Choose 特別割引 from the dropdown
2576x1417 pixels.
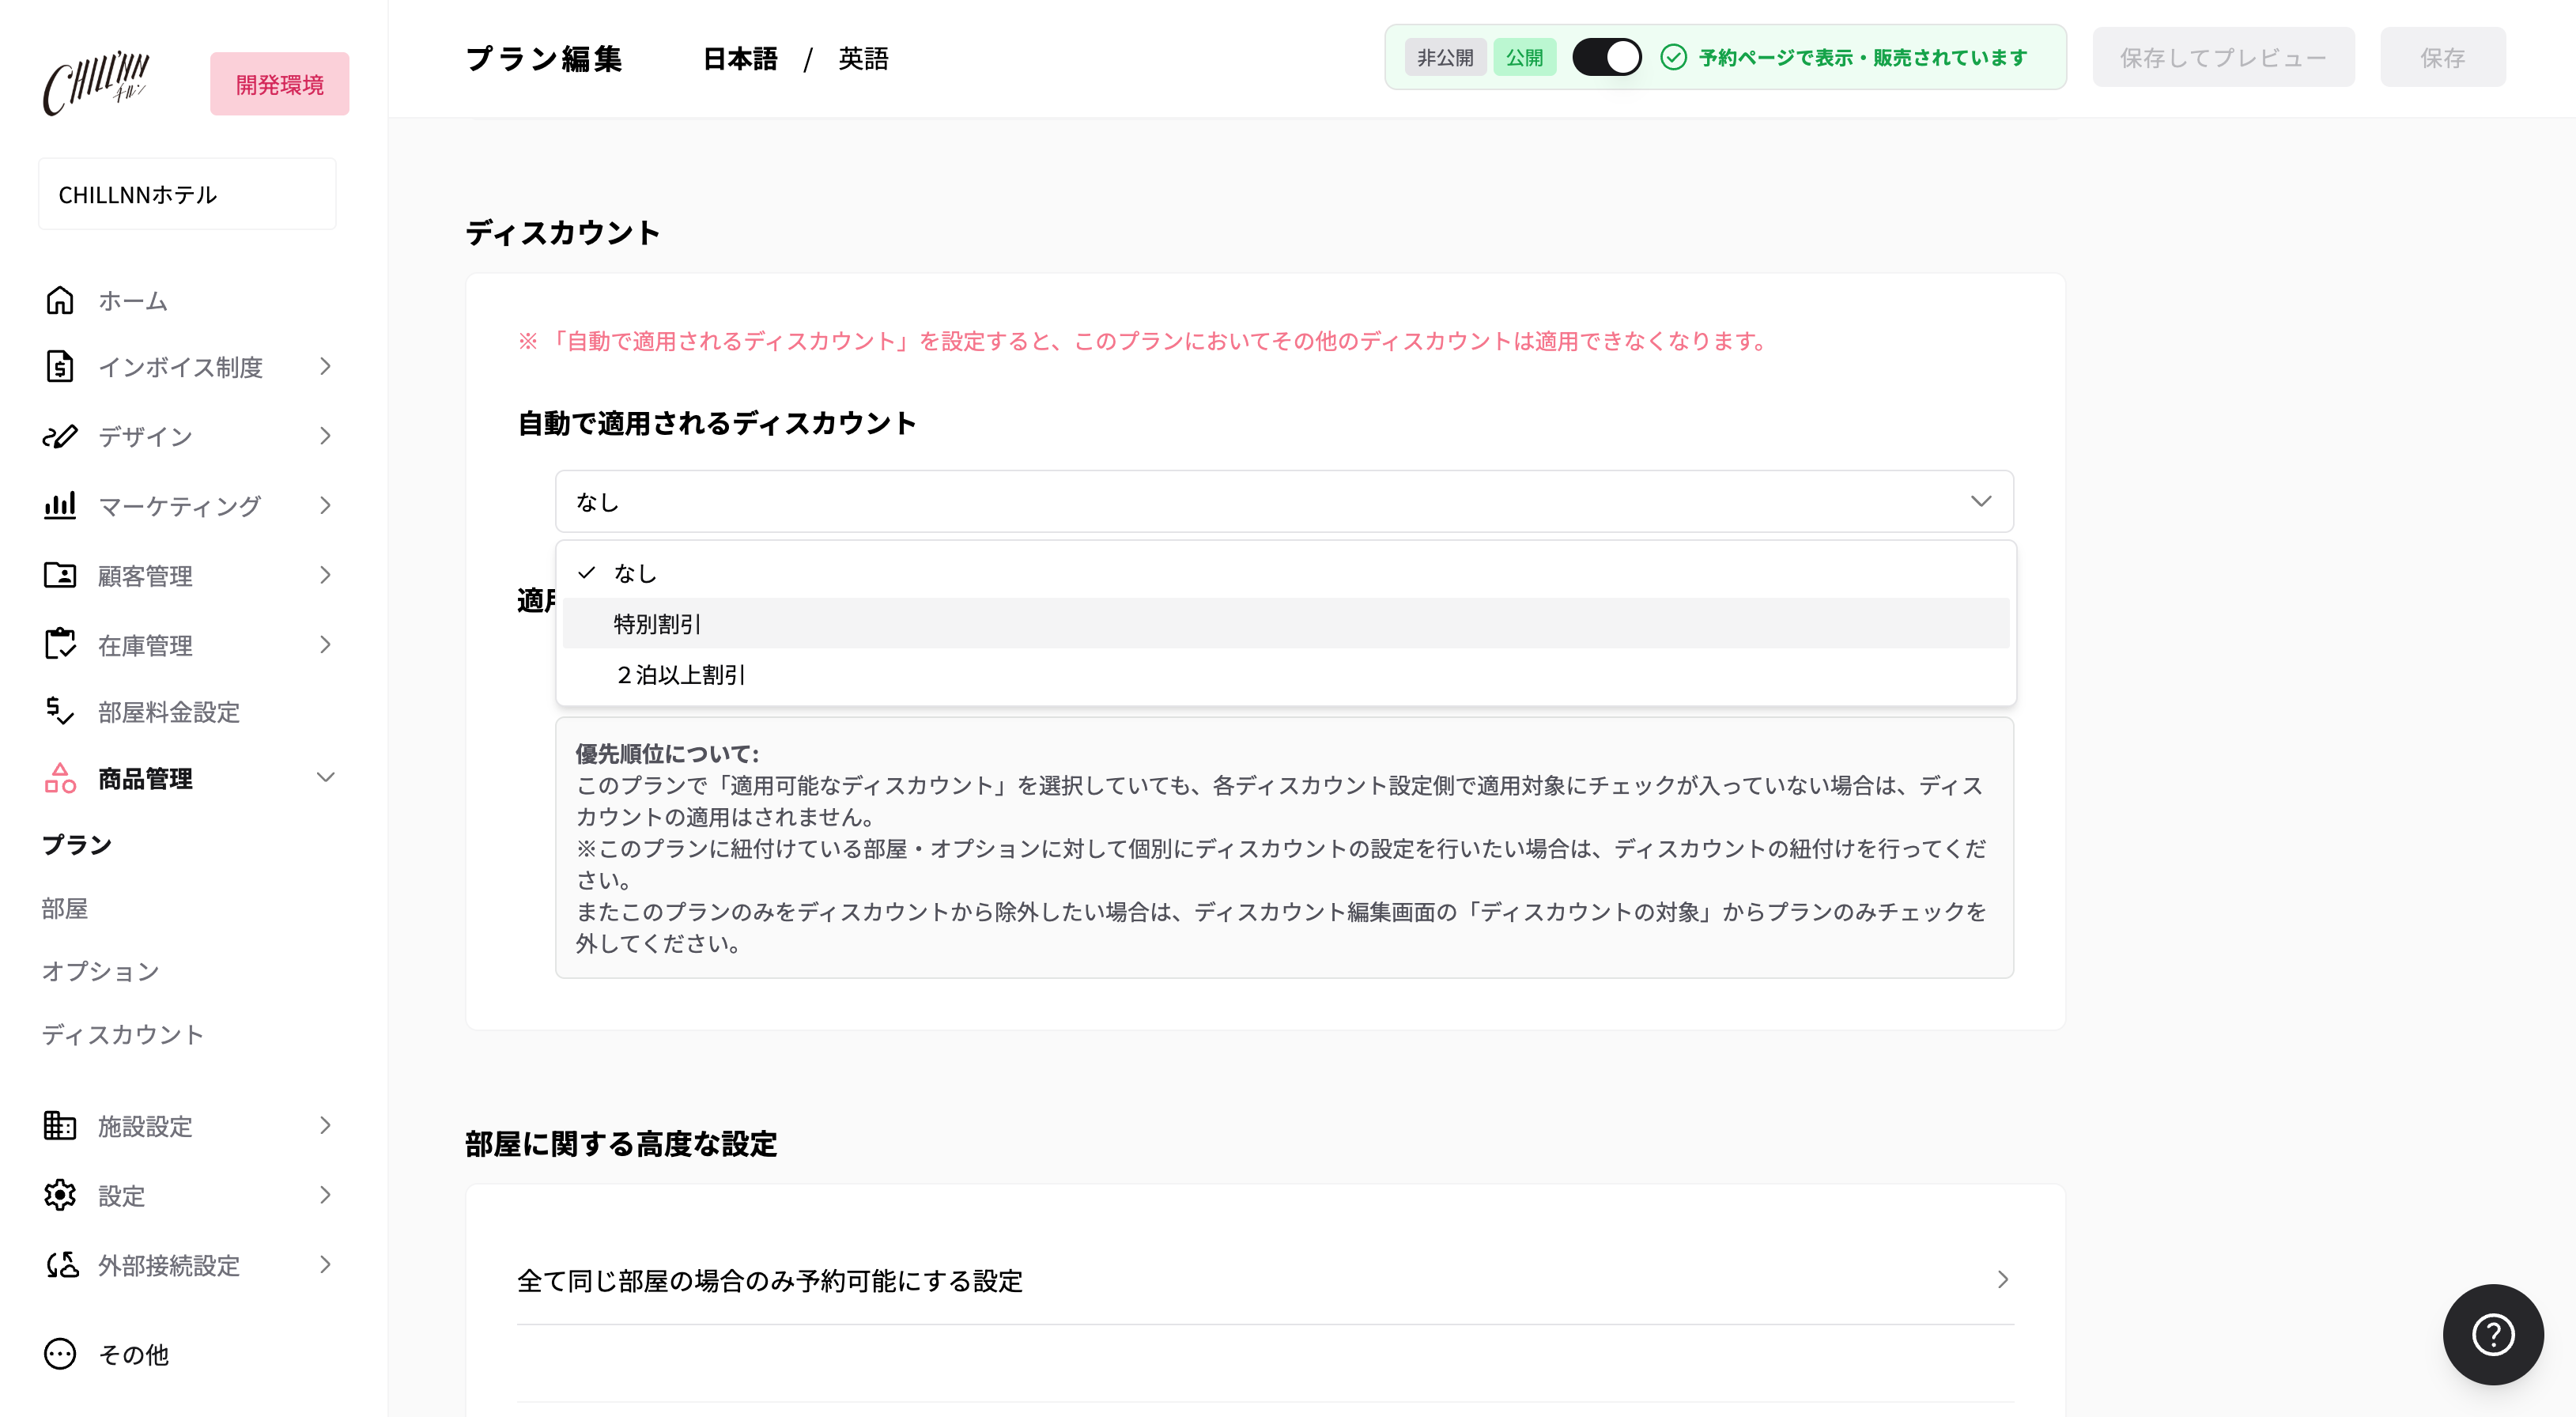point(1286,624)
